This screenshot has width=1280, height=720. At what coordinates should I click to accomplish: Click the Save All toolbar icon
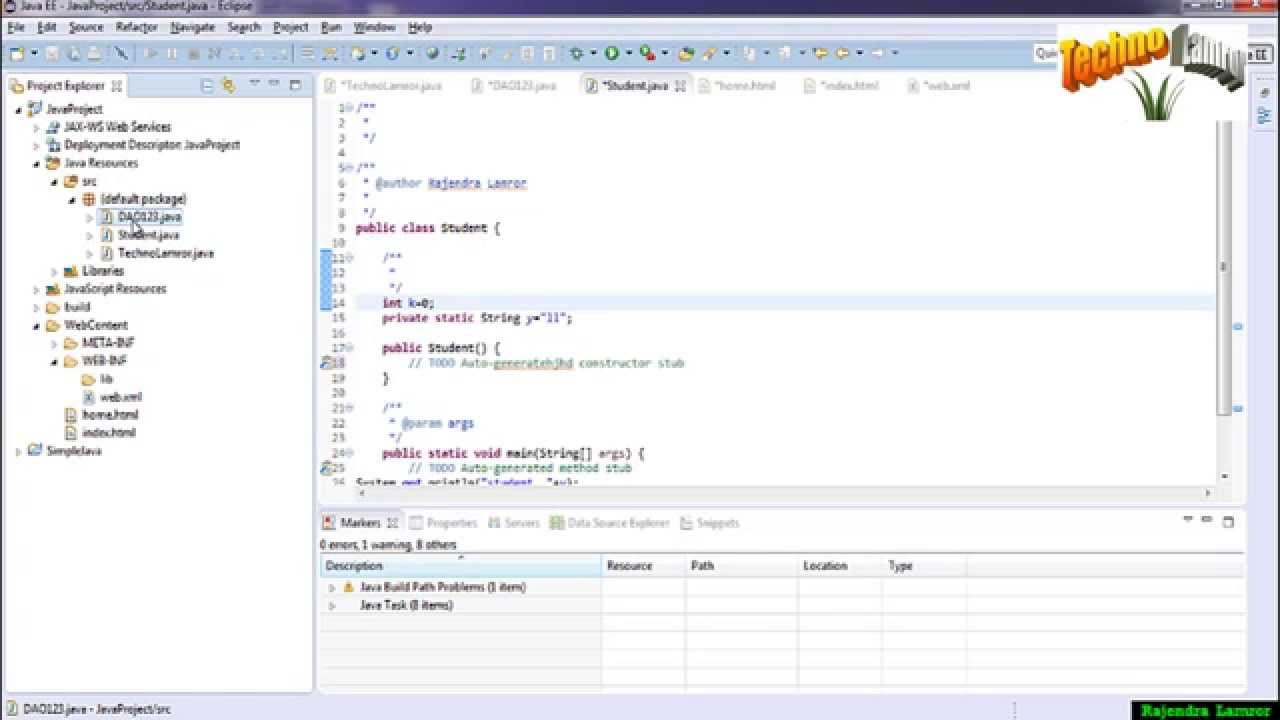74,53
